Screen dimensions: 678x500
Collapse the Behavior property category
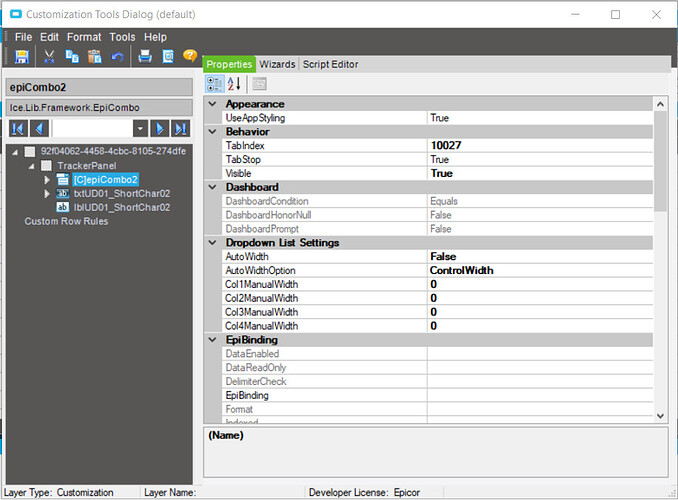tap(212, 131)
